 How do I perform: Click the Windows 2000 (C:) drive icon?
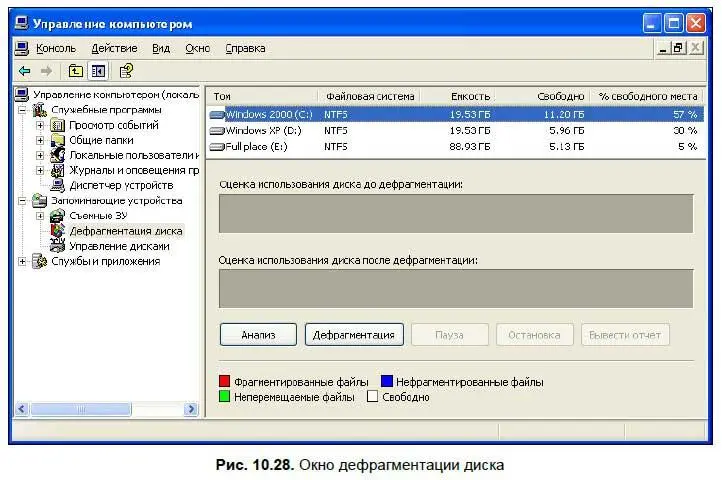point(217,114)
